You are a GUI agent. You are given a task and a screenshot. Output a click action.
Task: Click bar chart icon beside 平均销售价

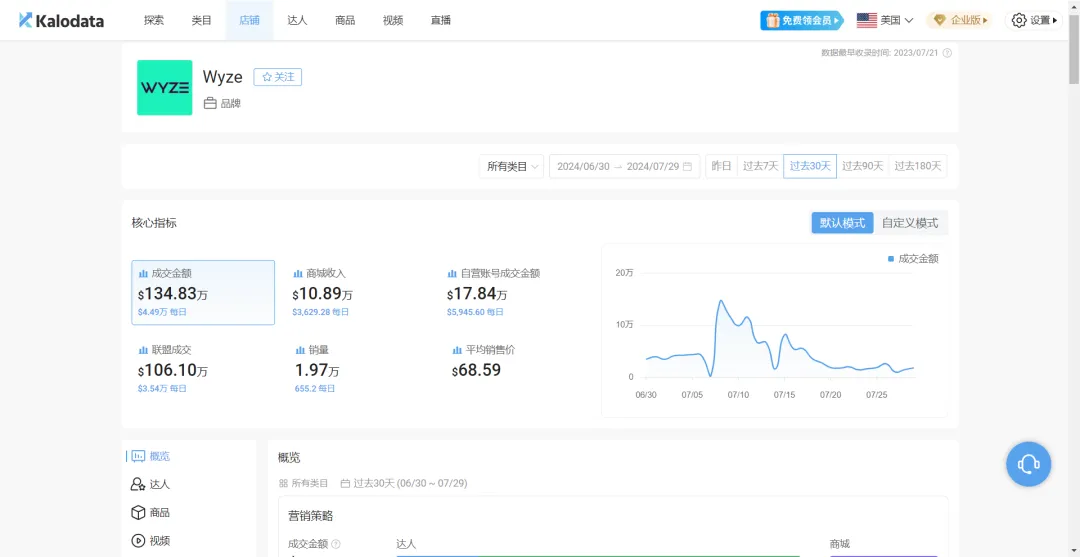pyautogui.click(x=457, y=350)
